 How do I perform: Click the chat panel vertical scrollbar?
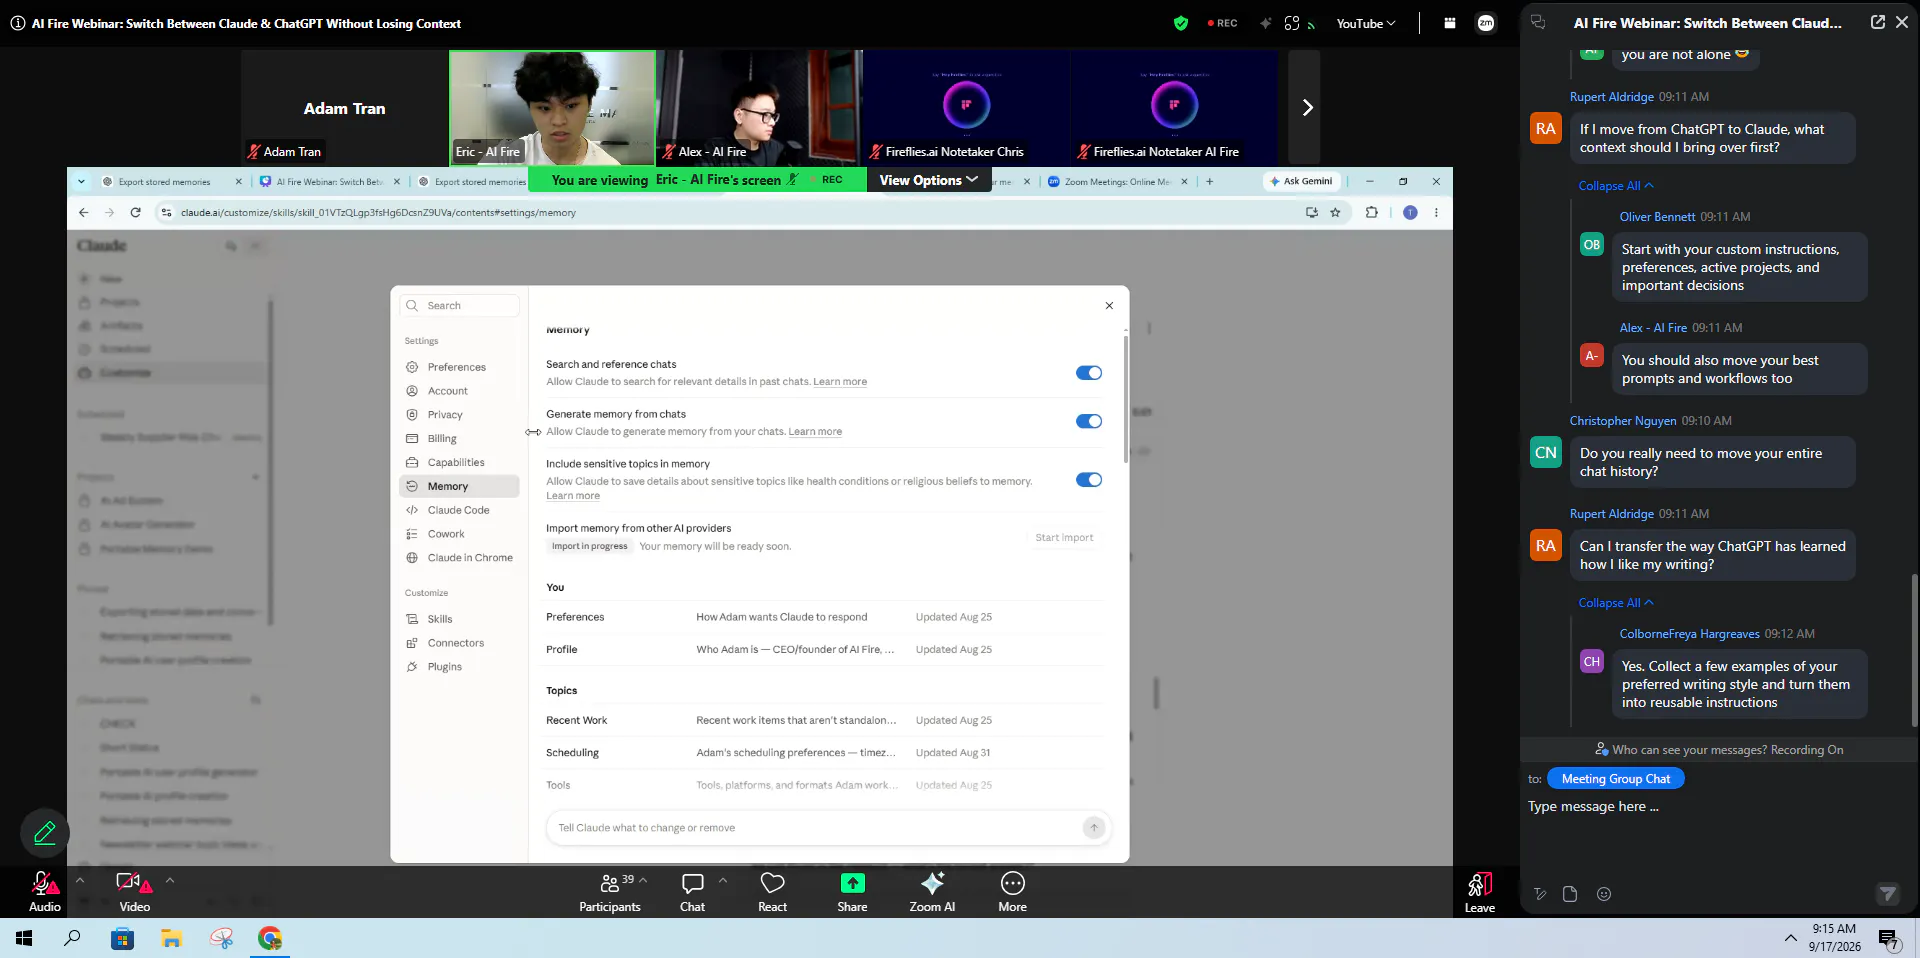pos(1914,650)
